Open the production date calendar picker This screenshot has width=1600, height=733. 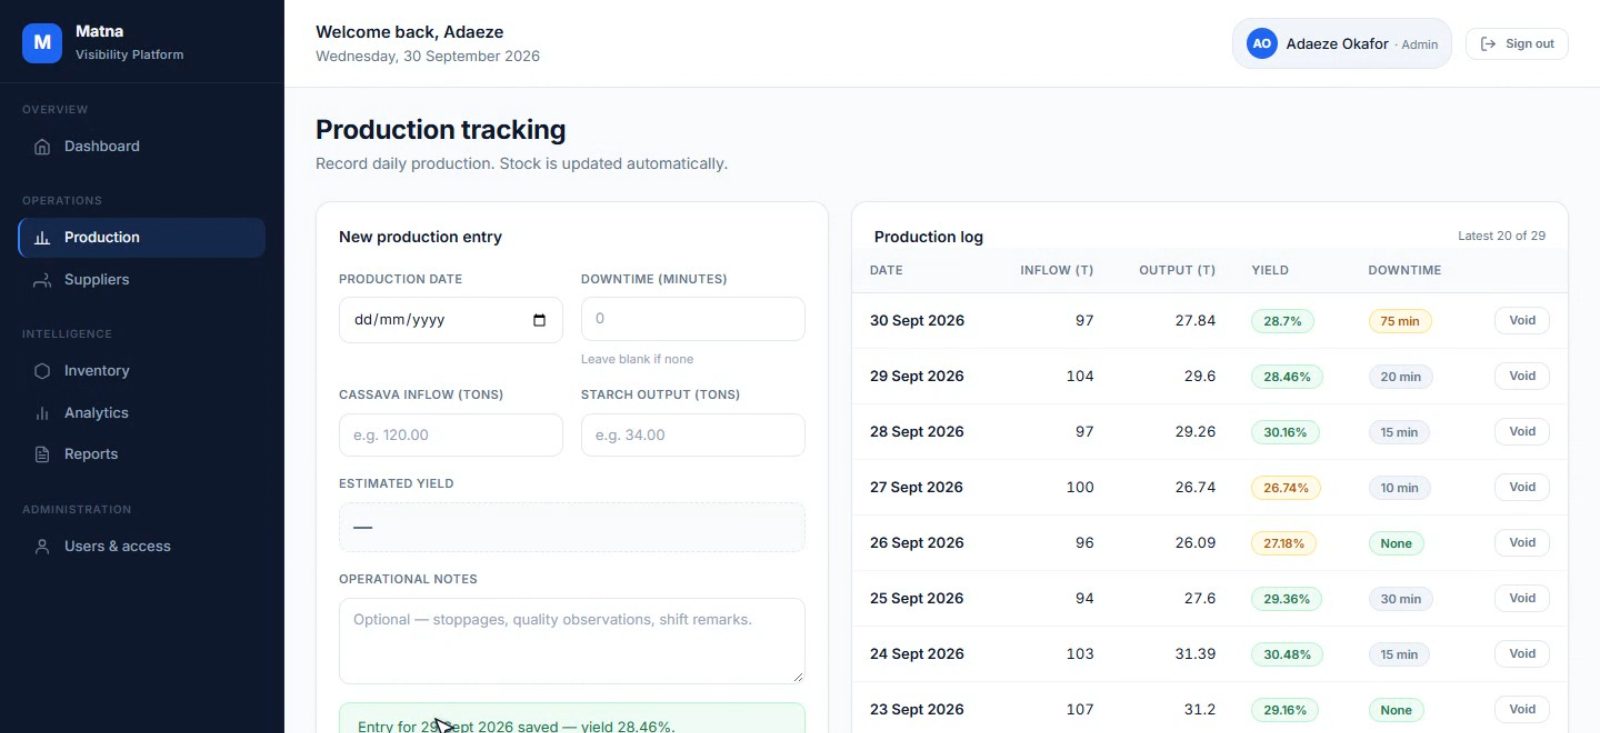pos(539,320)
